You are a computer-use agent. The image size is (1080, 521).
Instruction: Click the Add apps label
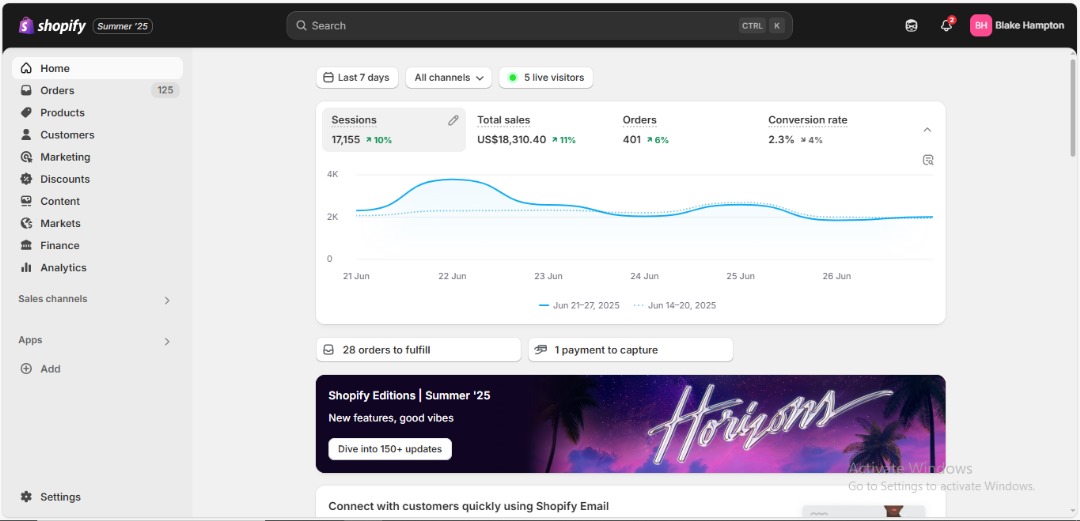click(x=50, y=368)
